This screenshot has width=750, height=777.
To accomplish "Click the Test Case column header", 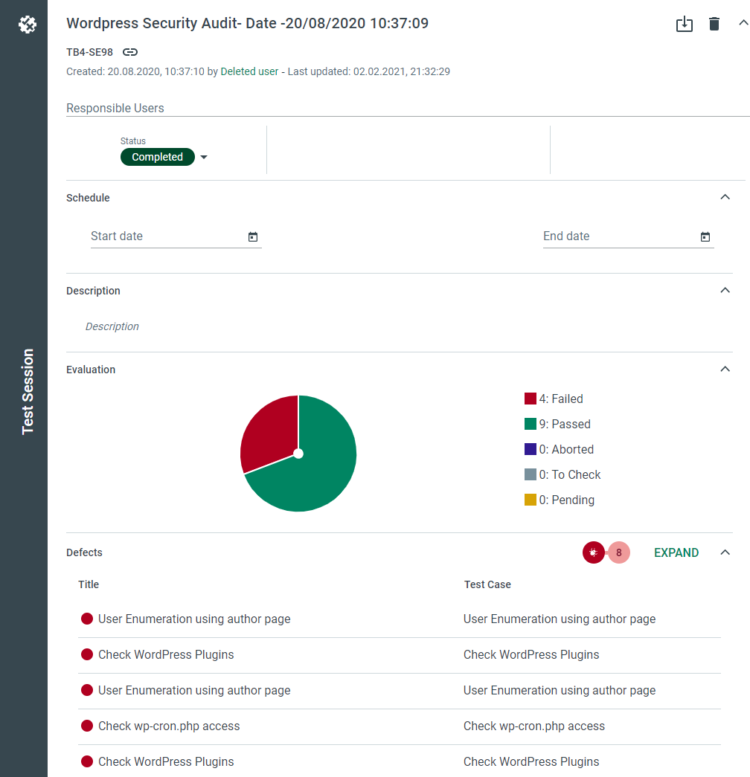I will (487, 584).
